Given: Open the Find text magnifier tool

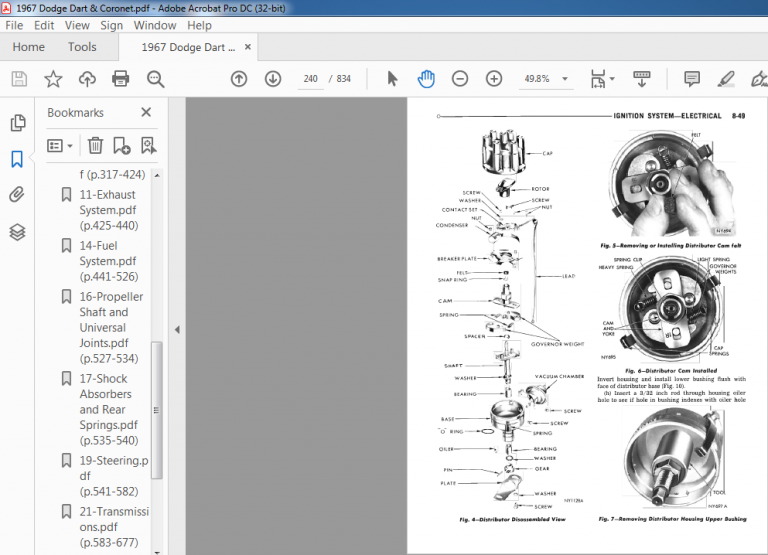Looking at the screenshot, I should click(x=155, y=79).
